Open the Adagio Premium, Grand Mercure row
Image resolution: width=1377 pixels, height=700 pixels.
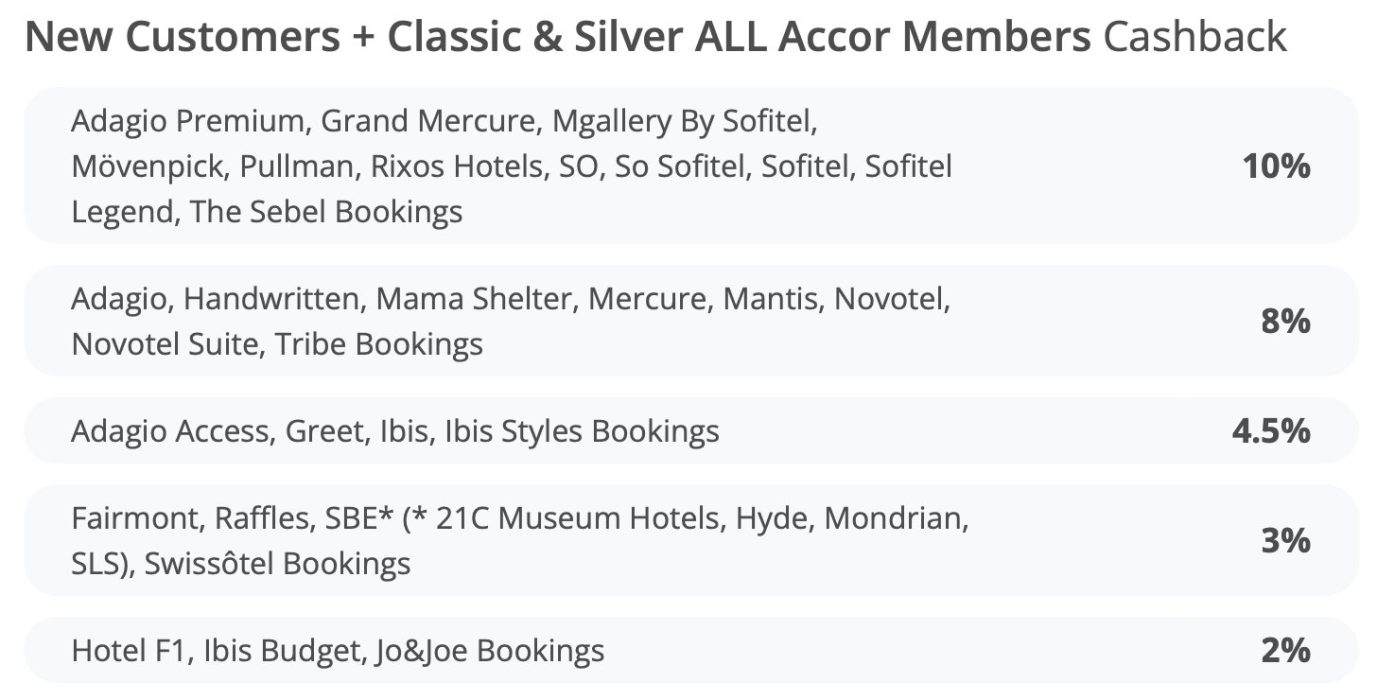tap(691, 166)
